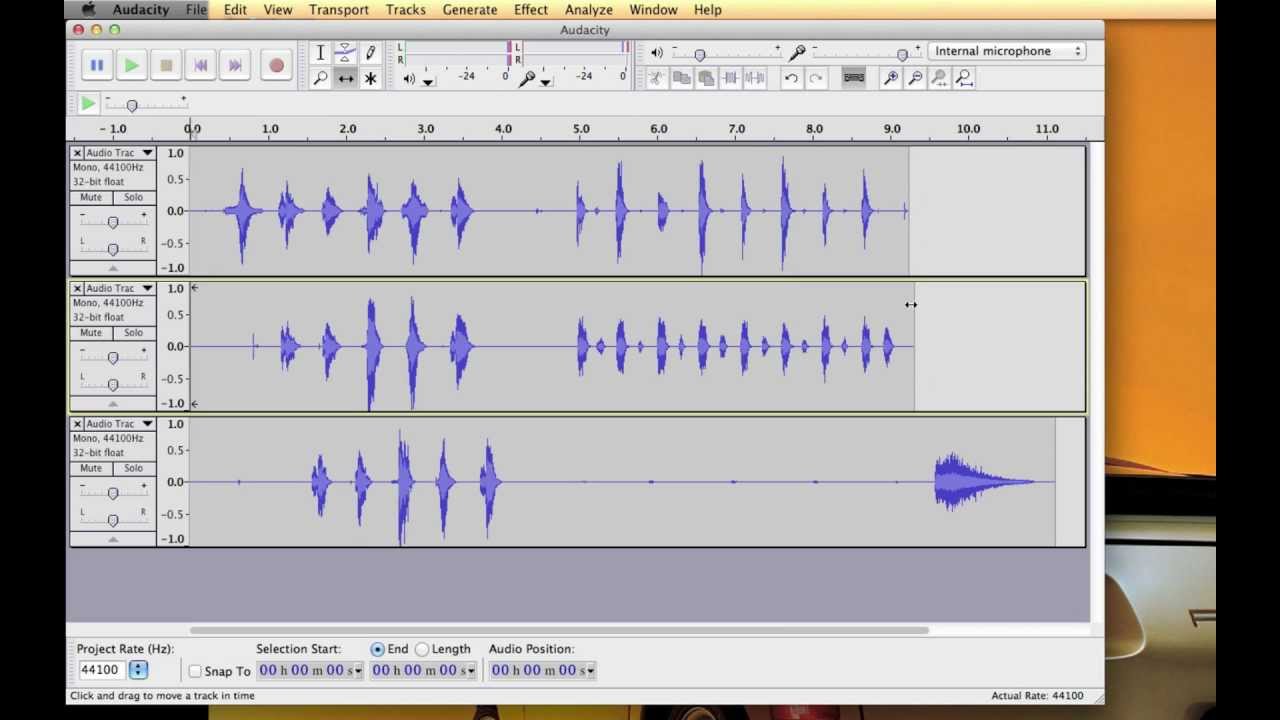Select the Multi-Tool asterisk icon
Image resolution: width=1280 pixels, height=720 pixels.
(370, 78)
